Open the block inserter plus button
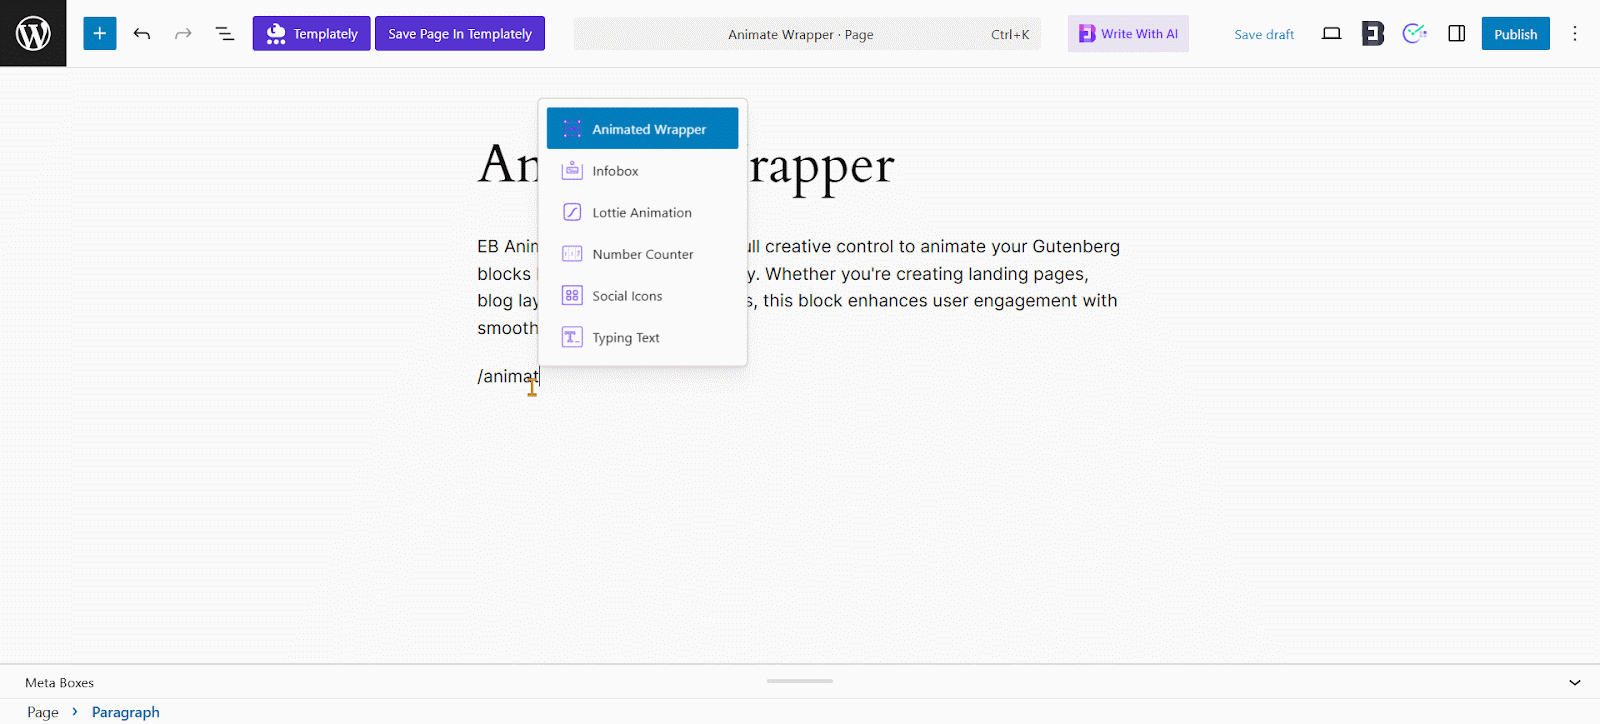Image resolution: width=1600 pixels, height=724 pixels. [x=100, y=33]
